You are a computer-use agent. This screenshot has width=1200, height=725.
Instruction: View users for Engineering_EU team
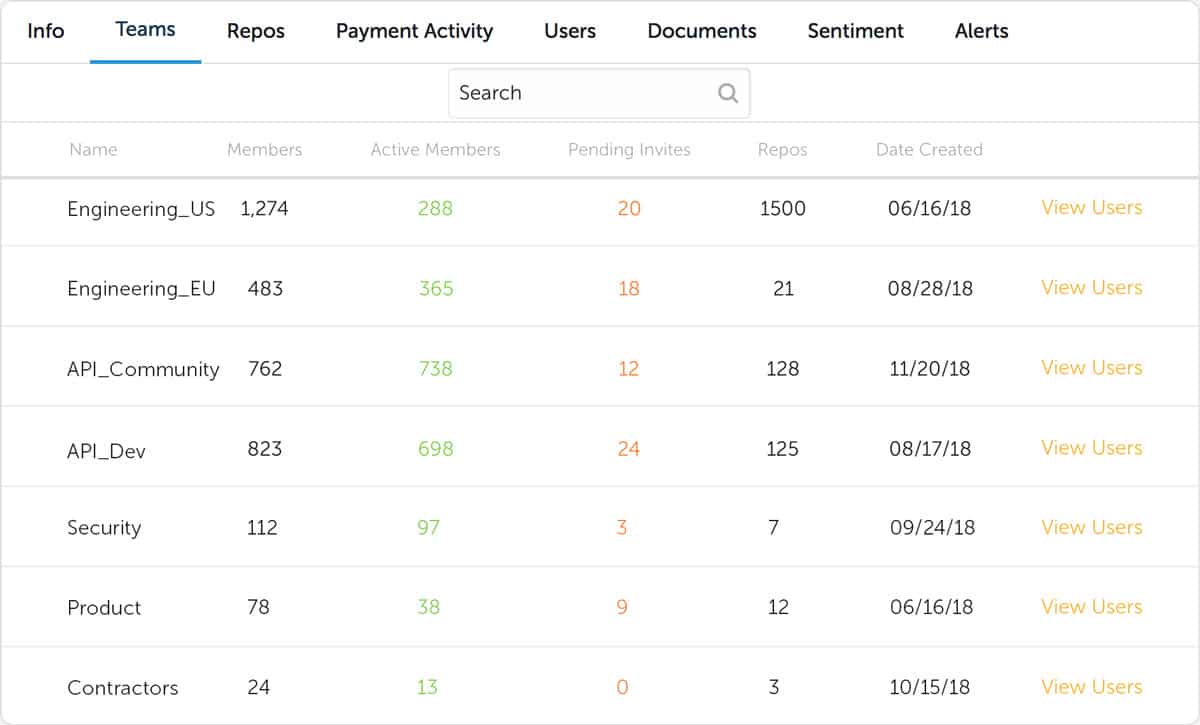(1091, 287)
